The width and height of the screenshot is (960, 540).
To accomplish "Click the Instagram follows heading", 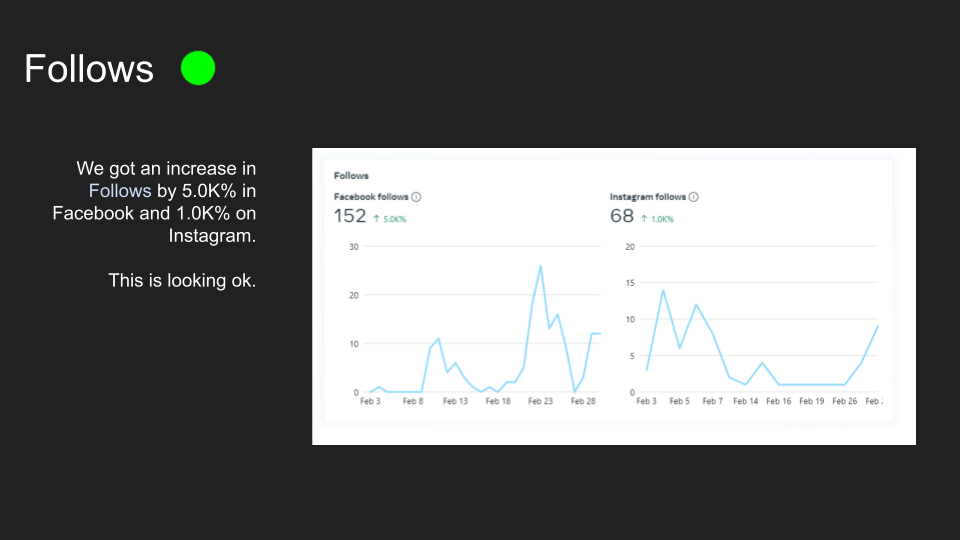I will coord(648,197).
